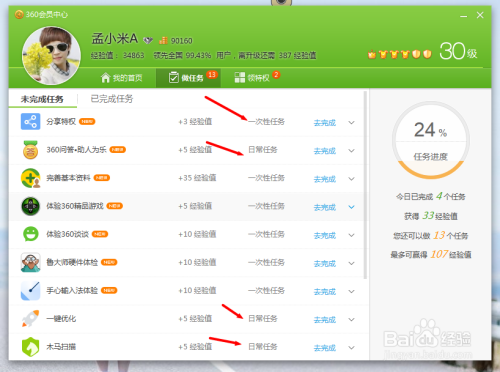This screenshot has width=500, height=372.
Task: Click 去完成 for 手心输入法体验
Action: tap(325, 292)
